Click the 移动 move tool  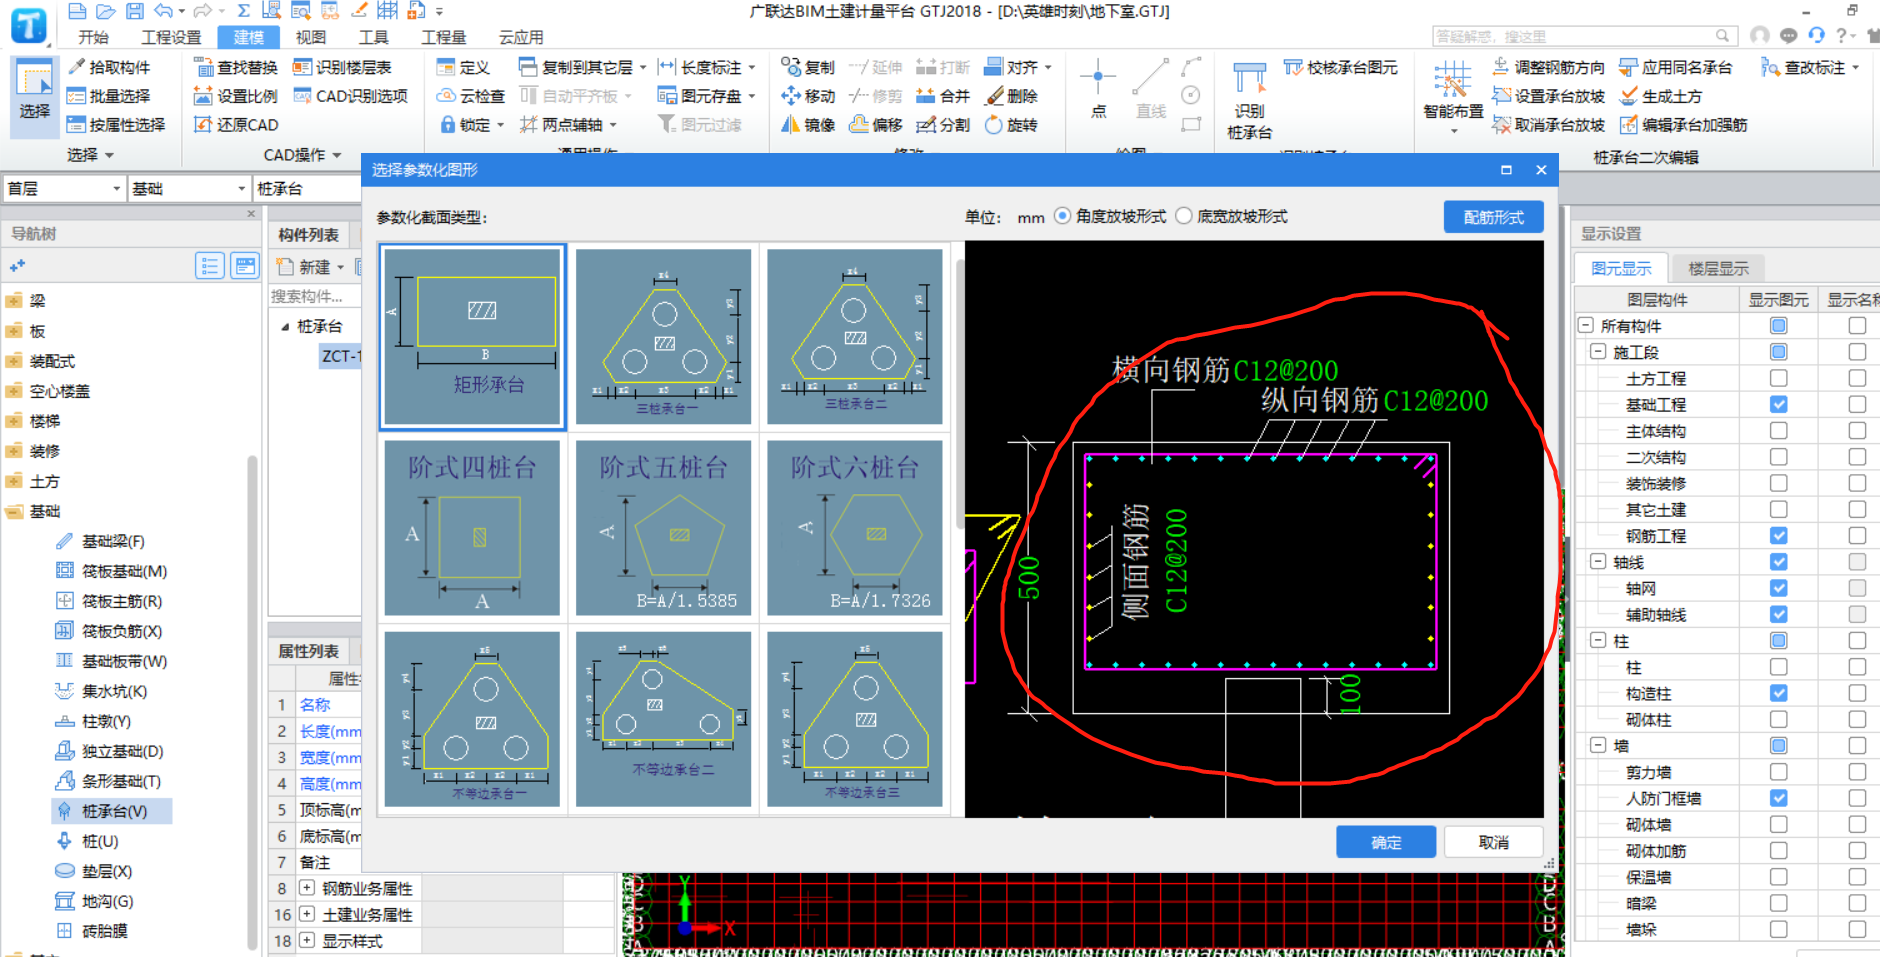coord(808,96)
